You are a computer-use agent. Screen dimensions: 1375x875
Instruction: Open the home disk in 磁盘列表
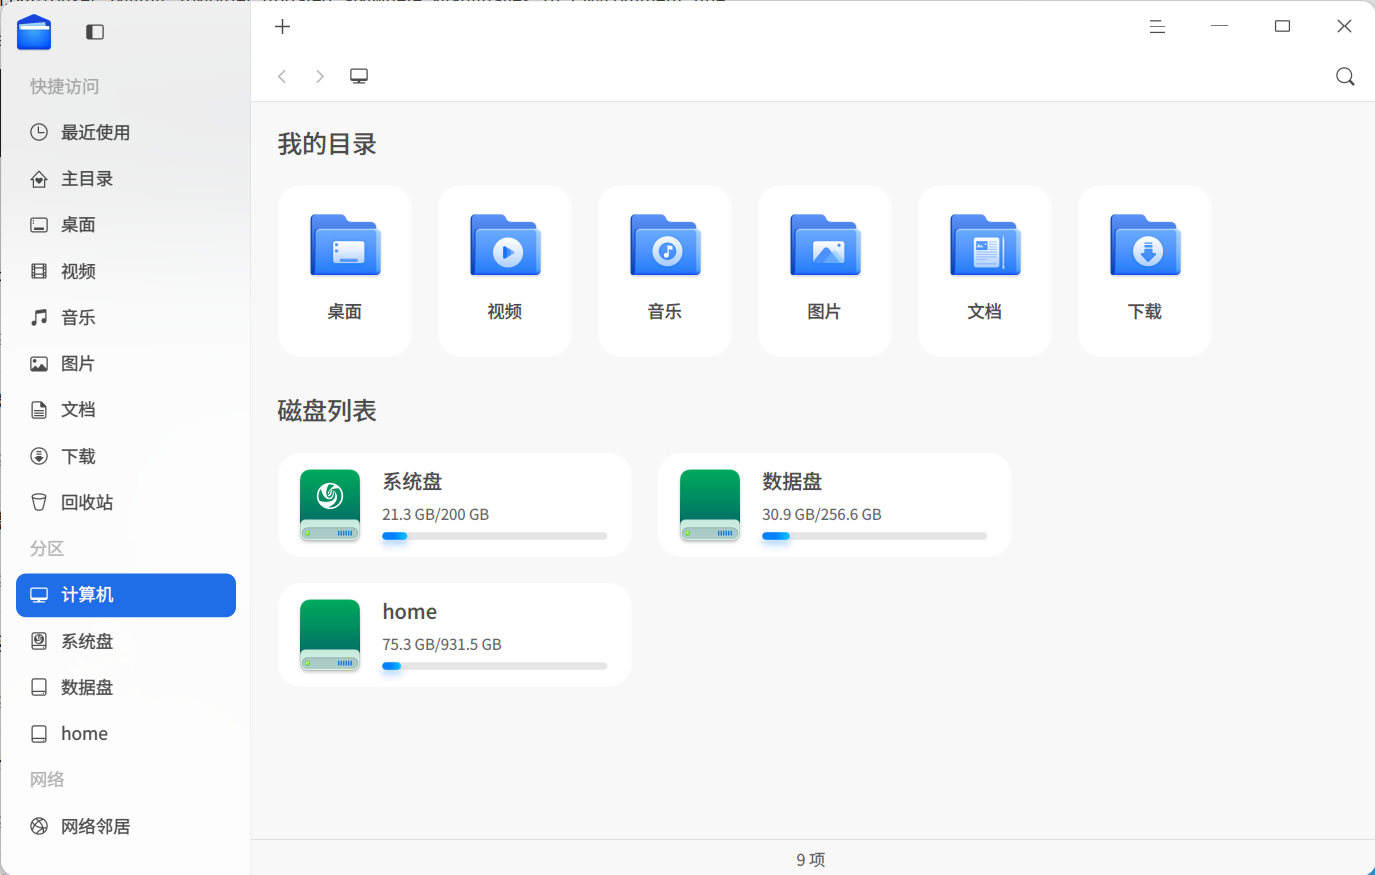click(x=455, y=635)
